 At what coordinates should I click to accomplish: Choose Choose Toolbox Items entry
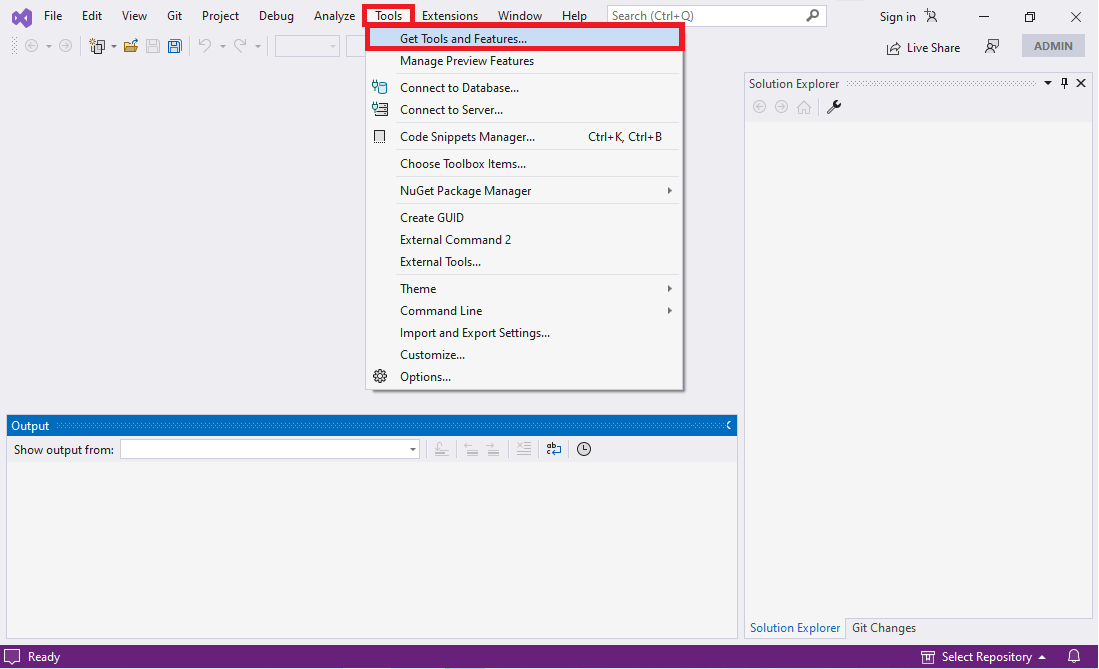point(524,163)
